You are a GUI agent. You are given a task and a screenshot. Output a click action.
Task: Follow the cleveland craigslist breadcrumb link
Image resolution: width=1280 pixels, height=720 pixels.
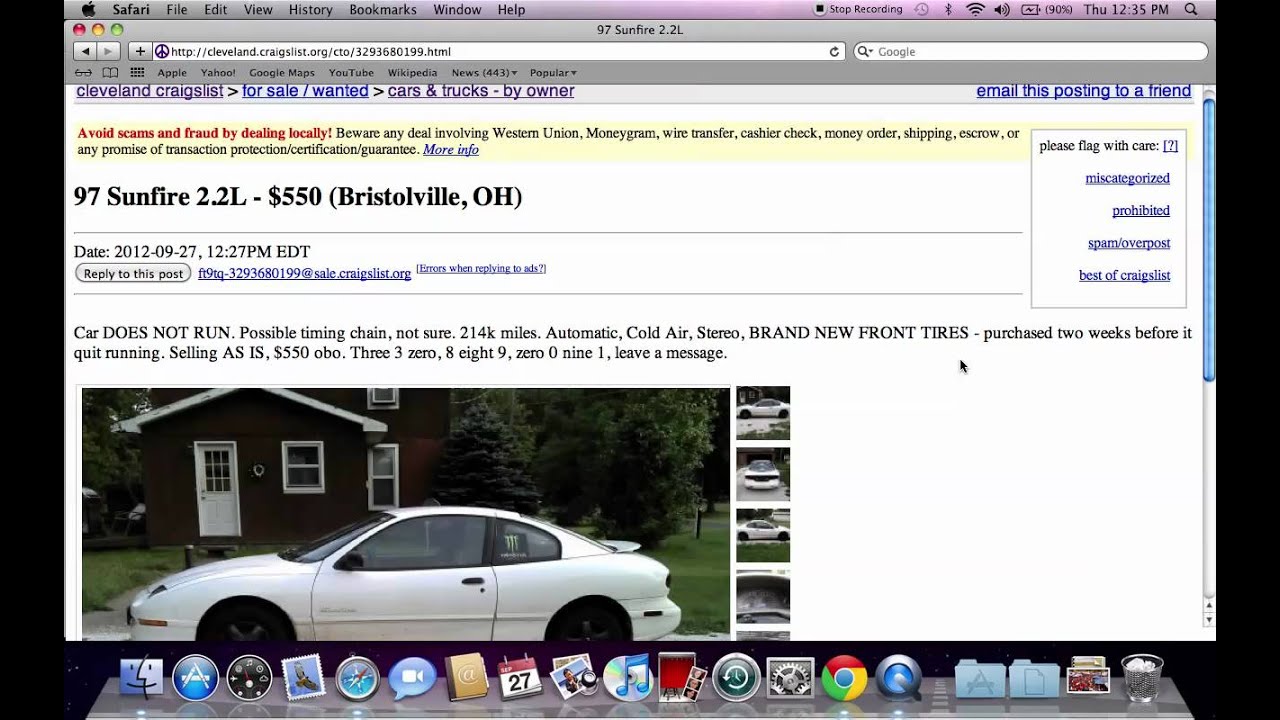coord(150,91)
